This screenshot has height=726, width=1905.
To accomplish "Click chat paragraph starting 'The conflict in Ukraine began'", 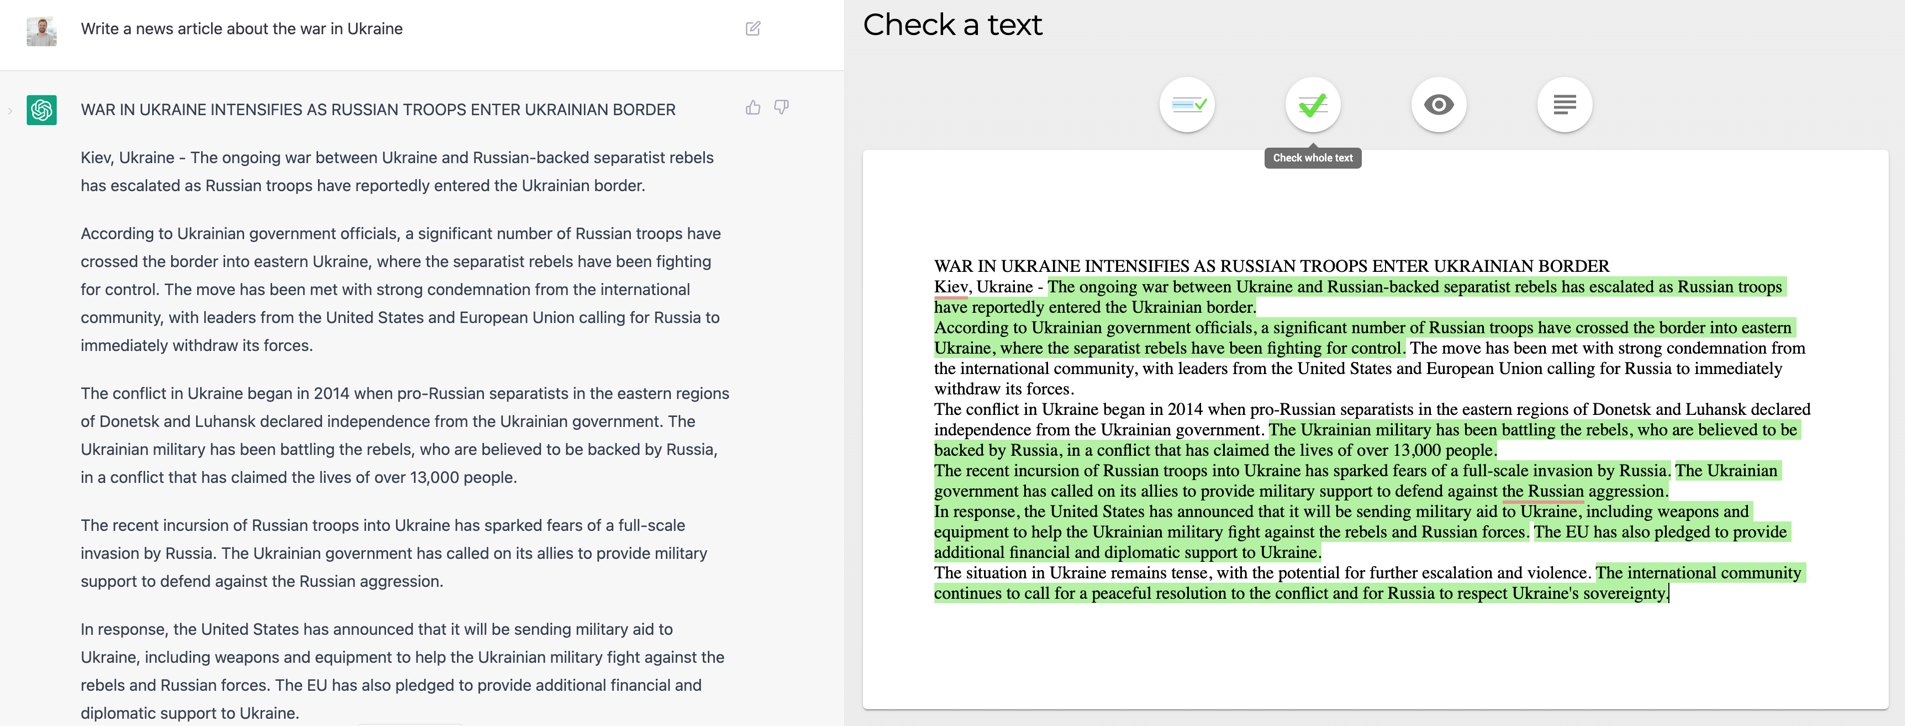I will pyautogui.click(x=405, y=436).
